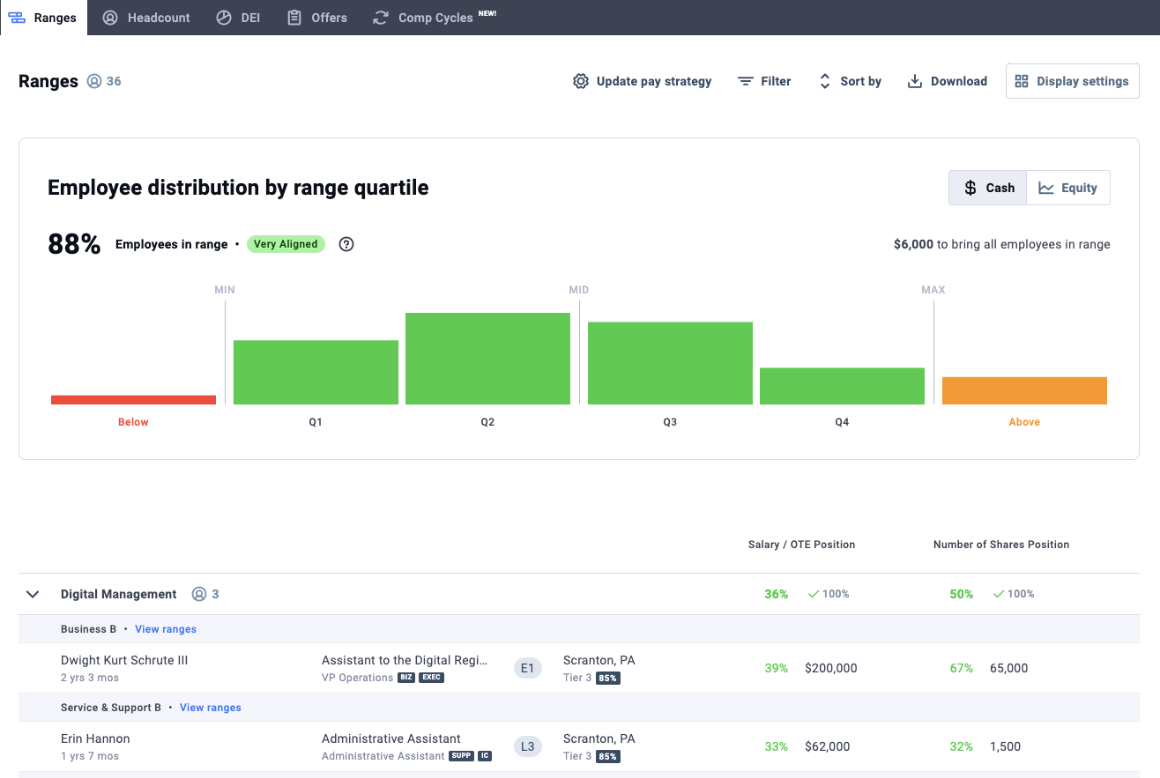
Task: Collapse the Digital Management group
Action: [33, 594]
